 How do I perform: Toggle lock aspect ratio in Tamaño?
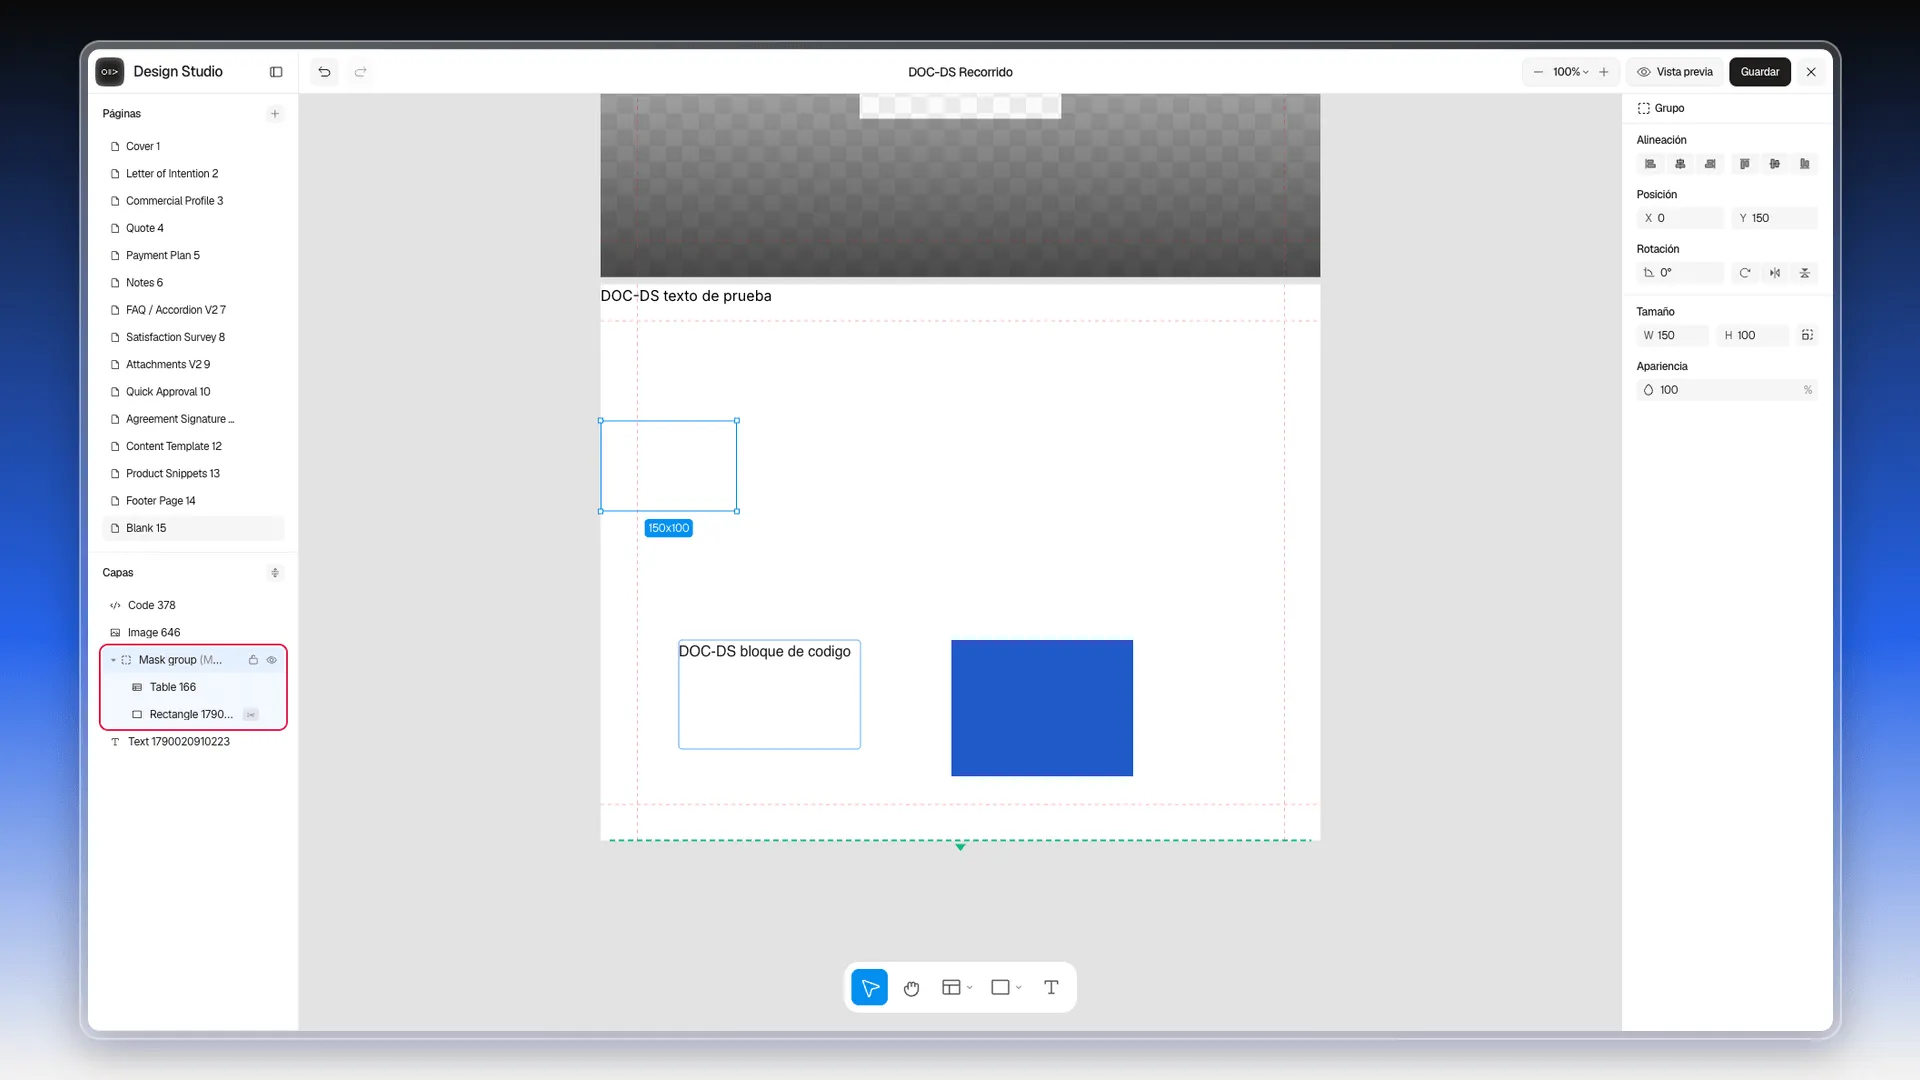[1807, 336]
